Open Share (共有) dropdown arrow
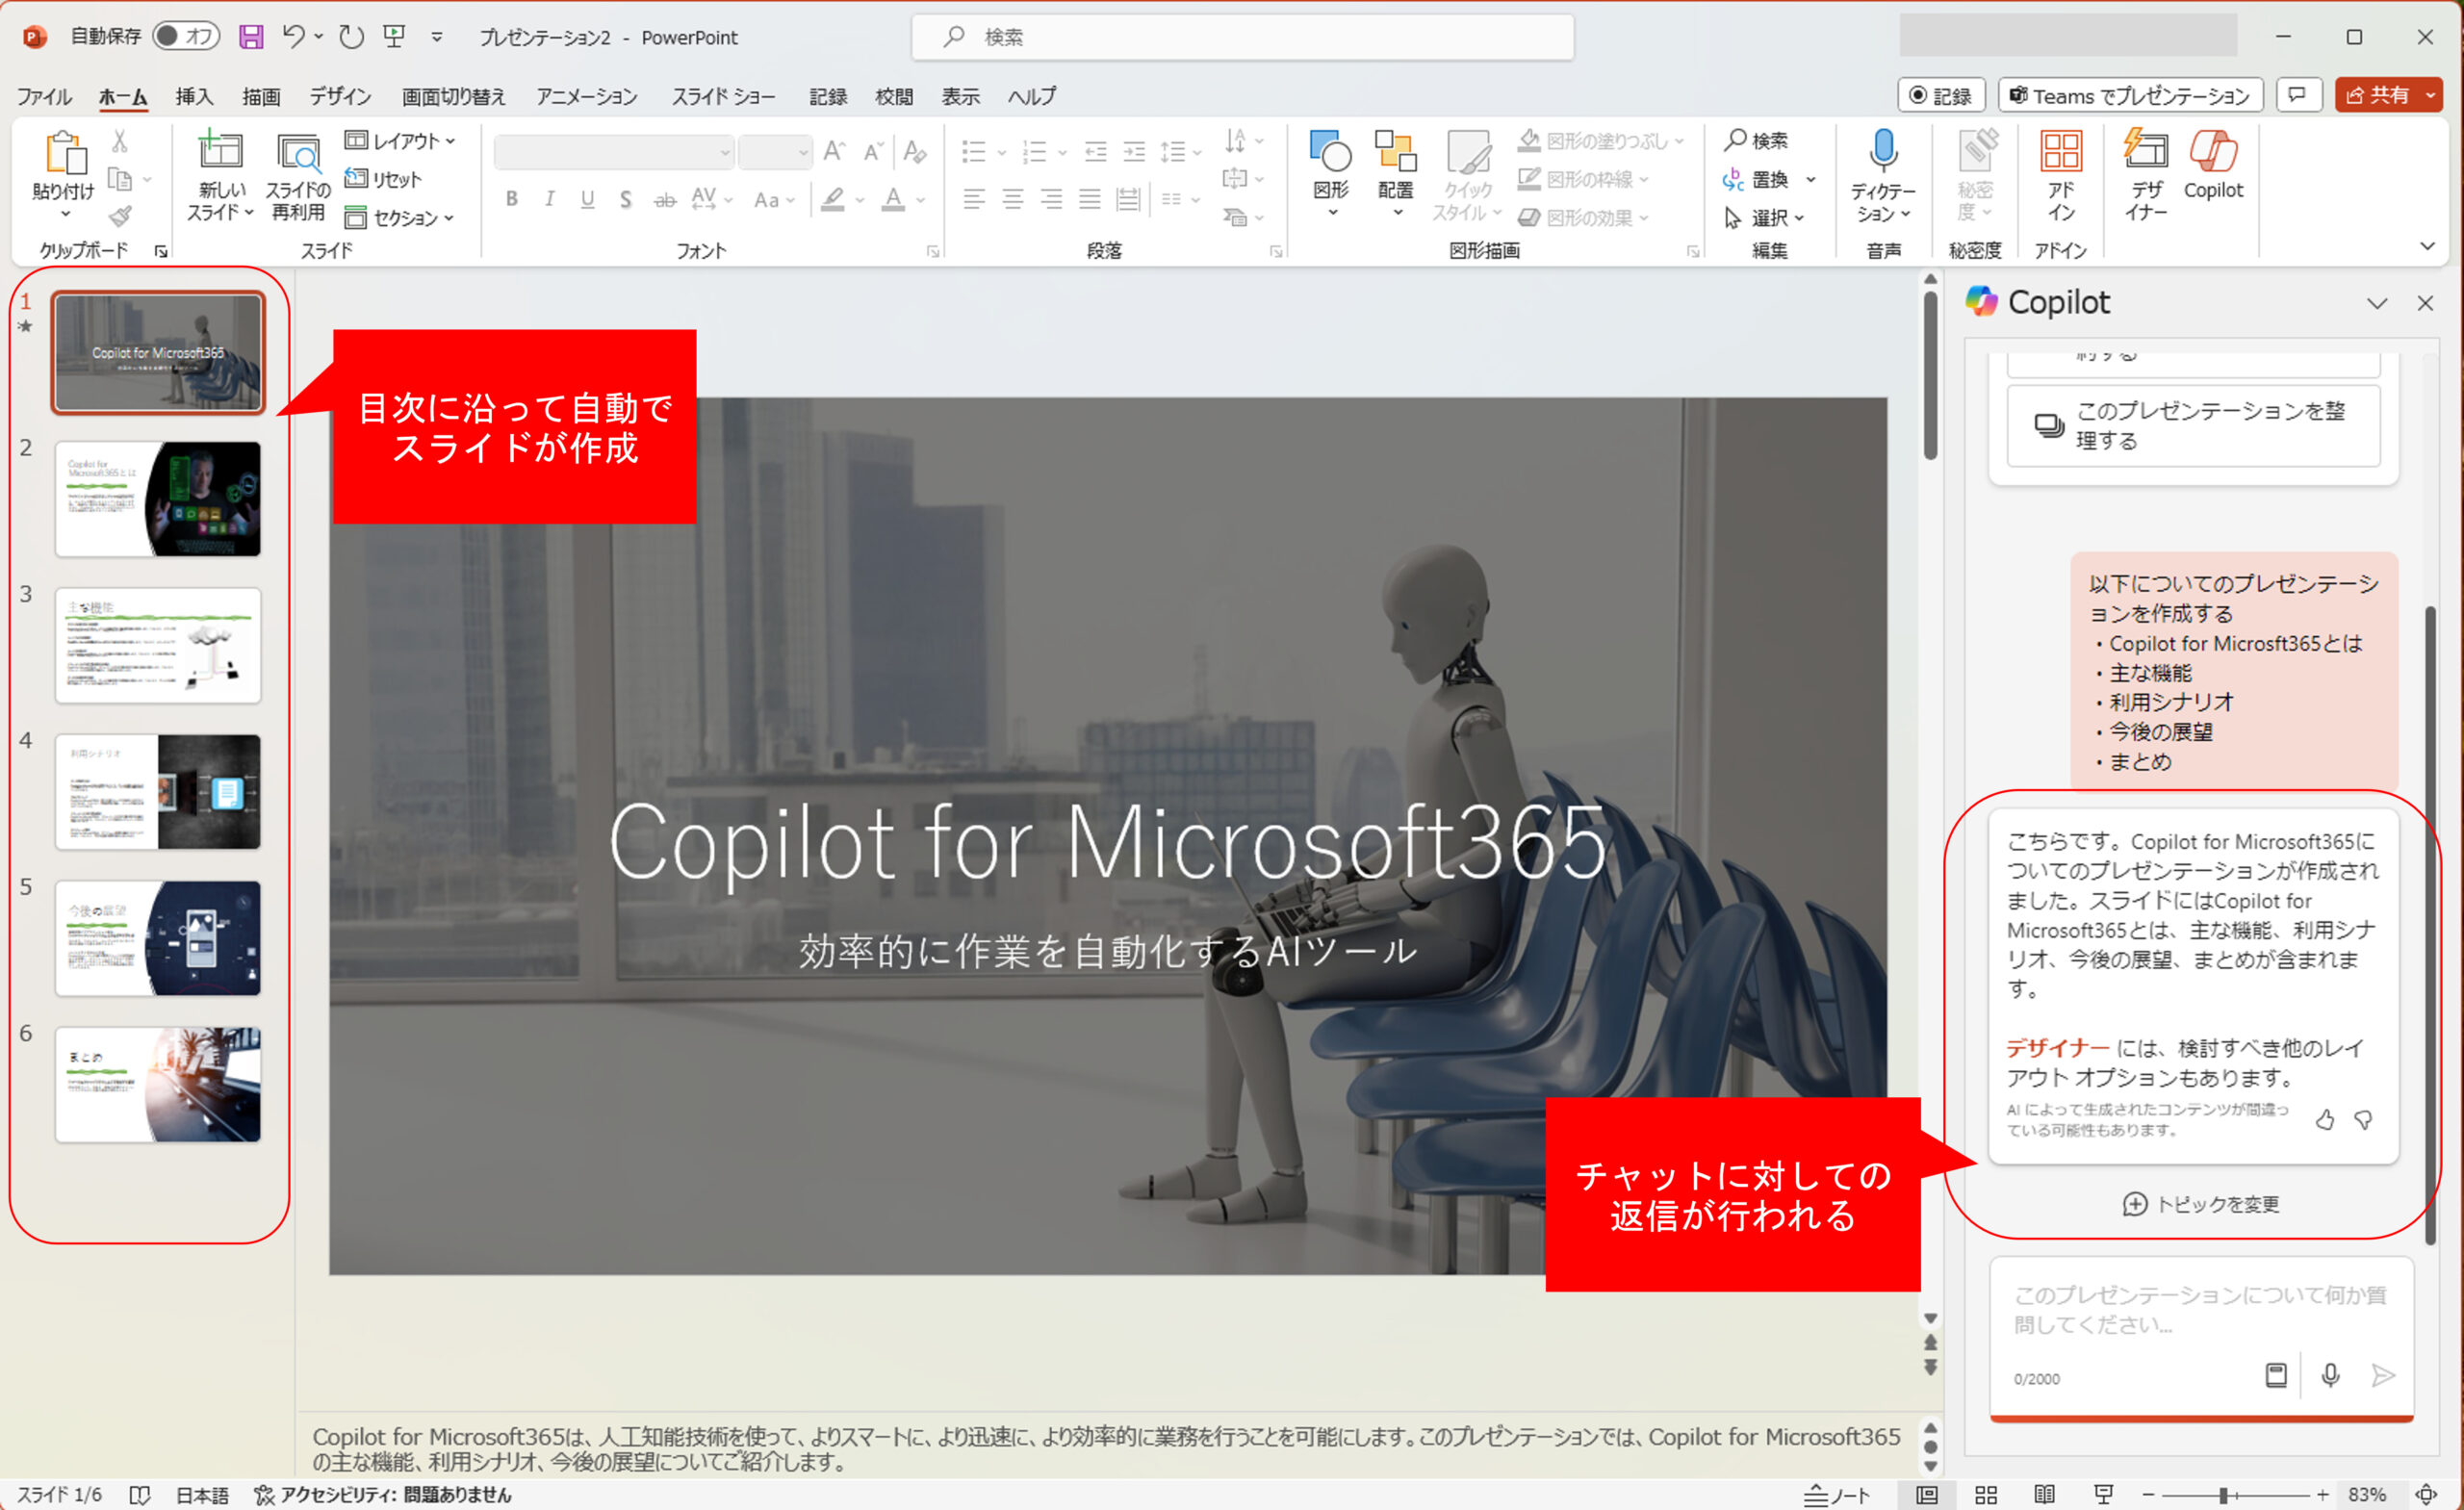The height and width of the screenshot is (1510, 2464). (x=2430, y=96)
